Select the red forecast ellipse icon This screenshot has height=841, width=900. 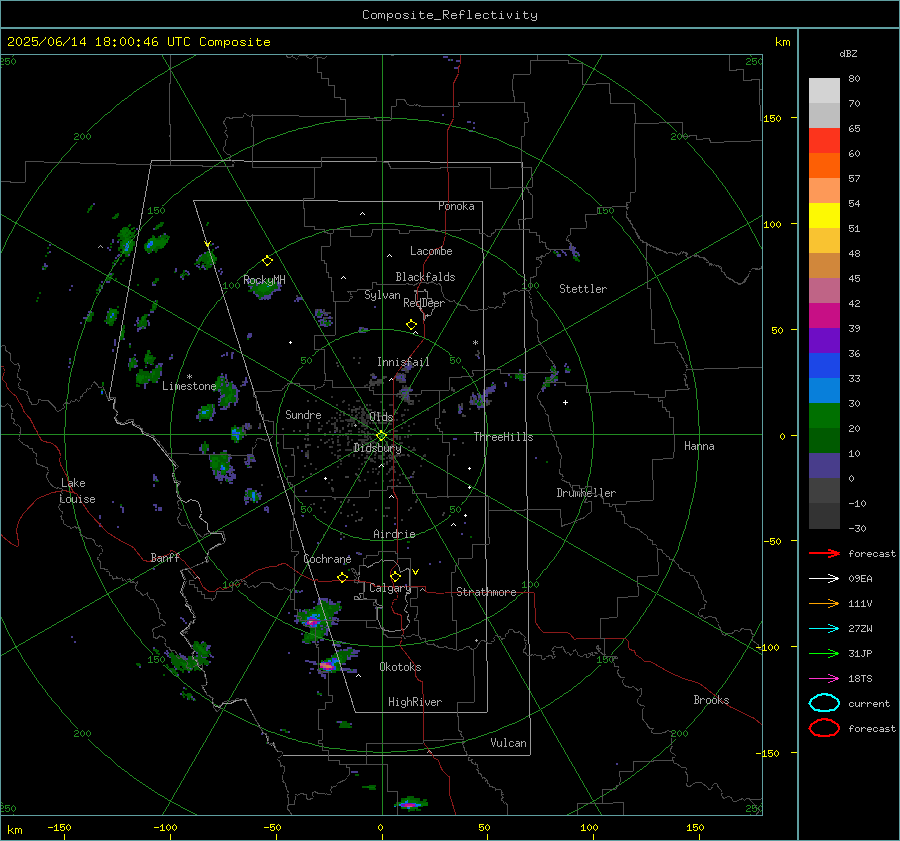coord(824,728)
